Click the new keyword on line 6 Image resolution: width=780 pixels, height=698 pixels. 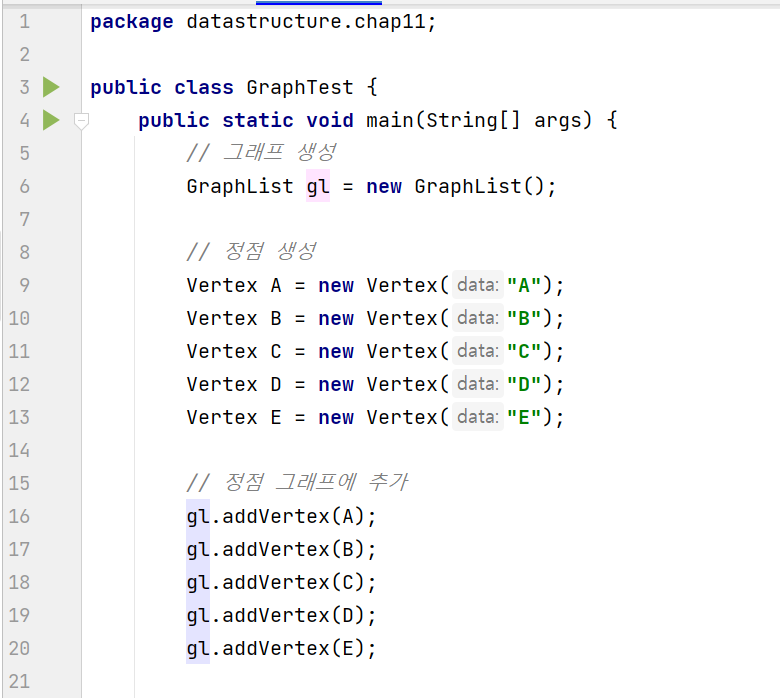tap(384, 187)
